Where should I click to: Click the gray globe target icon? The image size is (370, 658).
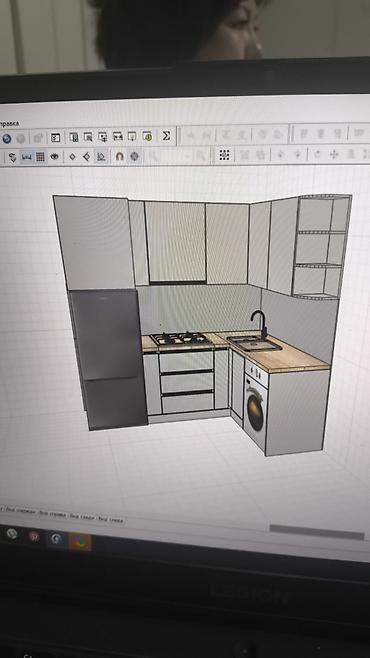tap(134, 156)
